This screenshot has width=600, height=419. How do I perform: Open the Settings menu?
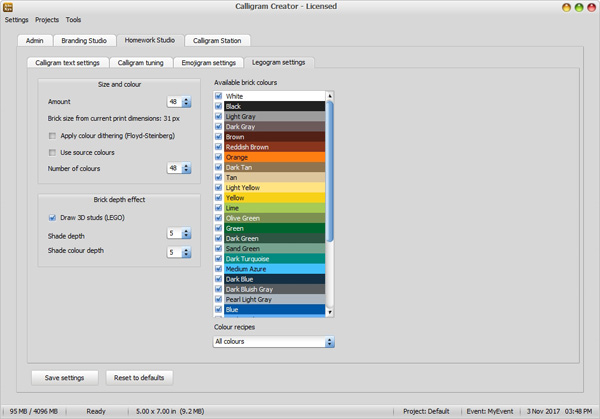coord(16,20)
